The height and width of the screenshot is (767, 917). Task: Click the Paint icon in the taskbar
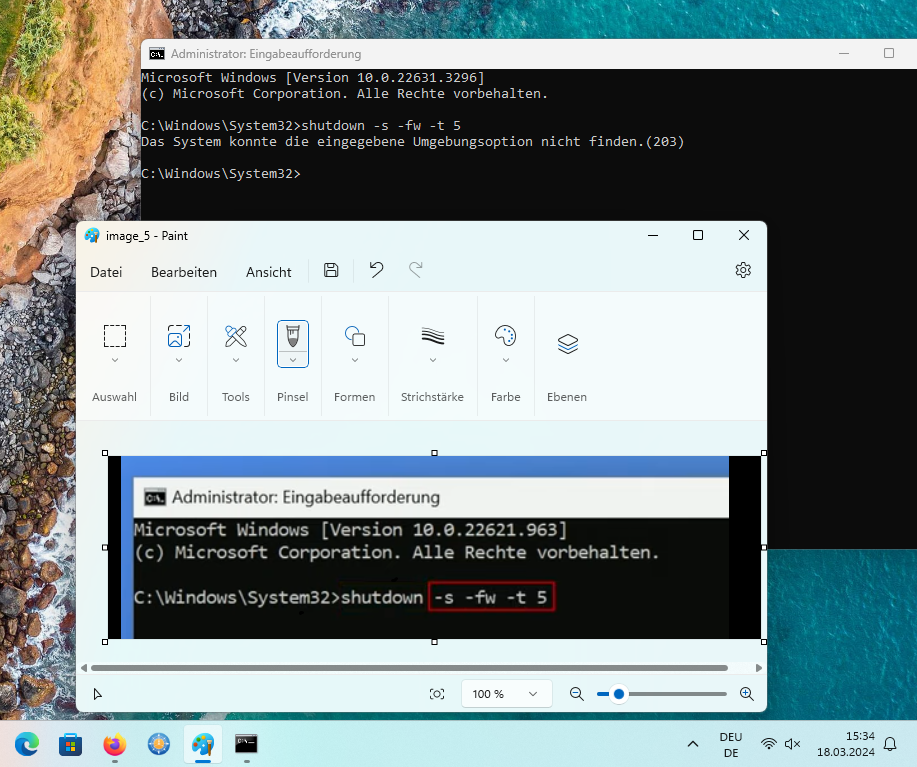pos(203,744)
